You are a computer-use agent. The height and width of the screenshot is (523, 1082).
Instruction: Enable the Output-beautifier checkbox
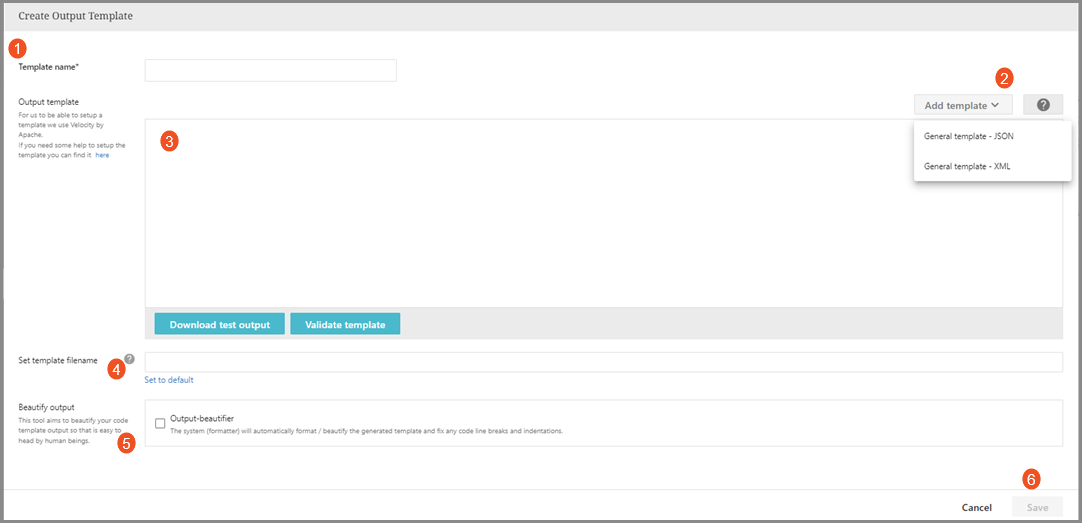pos(160,424)
